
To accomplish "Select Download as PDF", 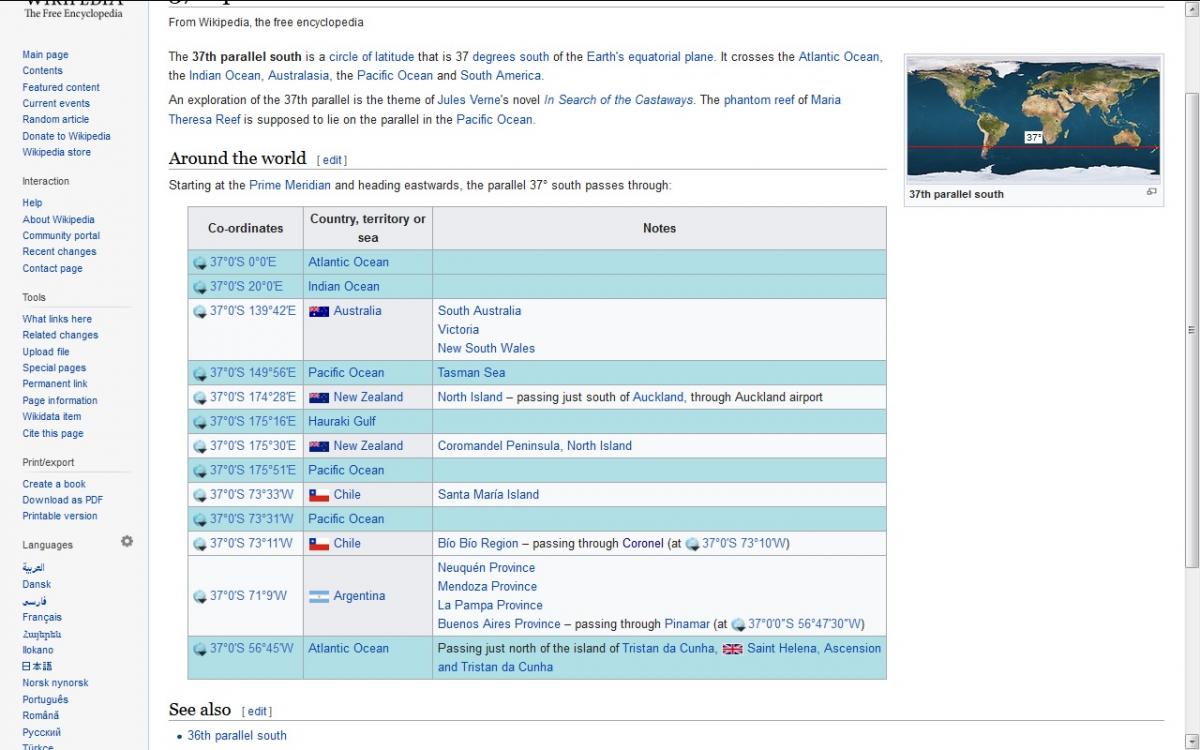I will (63, 500).
